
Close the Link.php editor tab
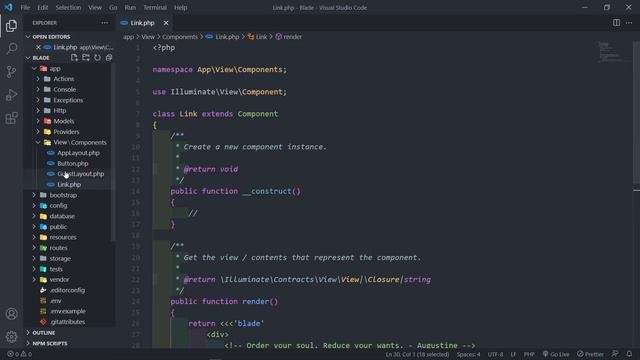pyautogui.click(x=166, y=23)
